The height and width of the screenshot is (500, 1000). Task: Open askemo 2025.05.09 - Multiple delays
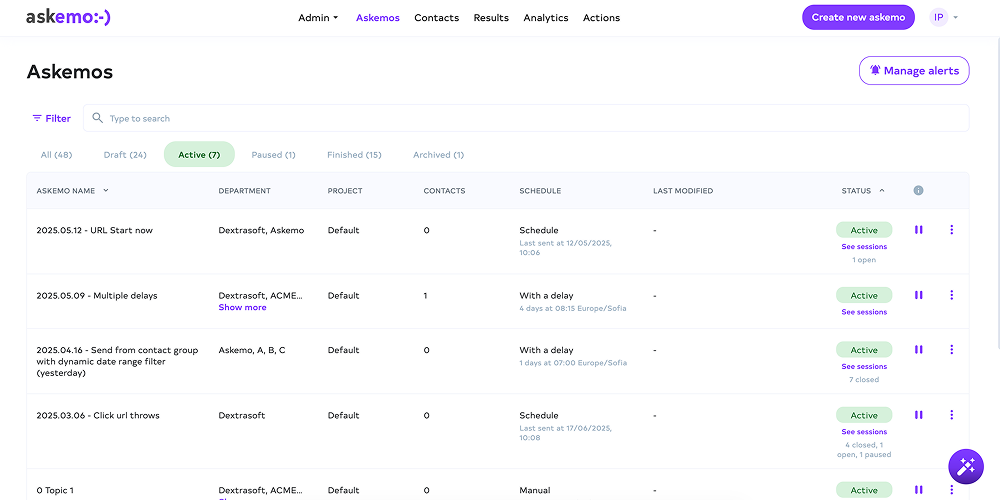[97, 295]
